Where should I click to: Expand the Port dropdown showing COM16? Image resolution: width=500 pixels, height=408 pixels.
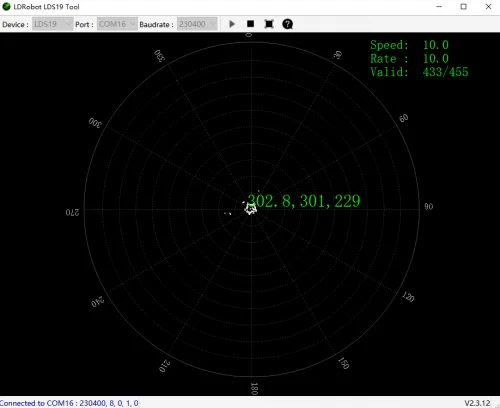[x=117, y=24]
